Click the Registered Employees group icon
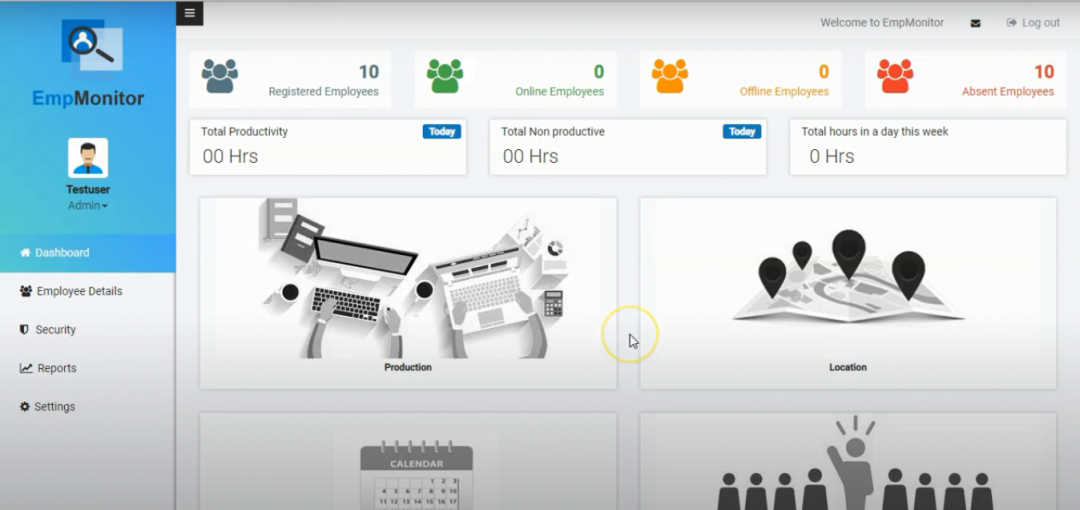The image size is (1080, 510). [x=220, y=76]
